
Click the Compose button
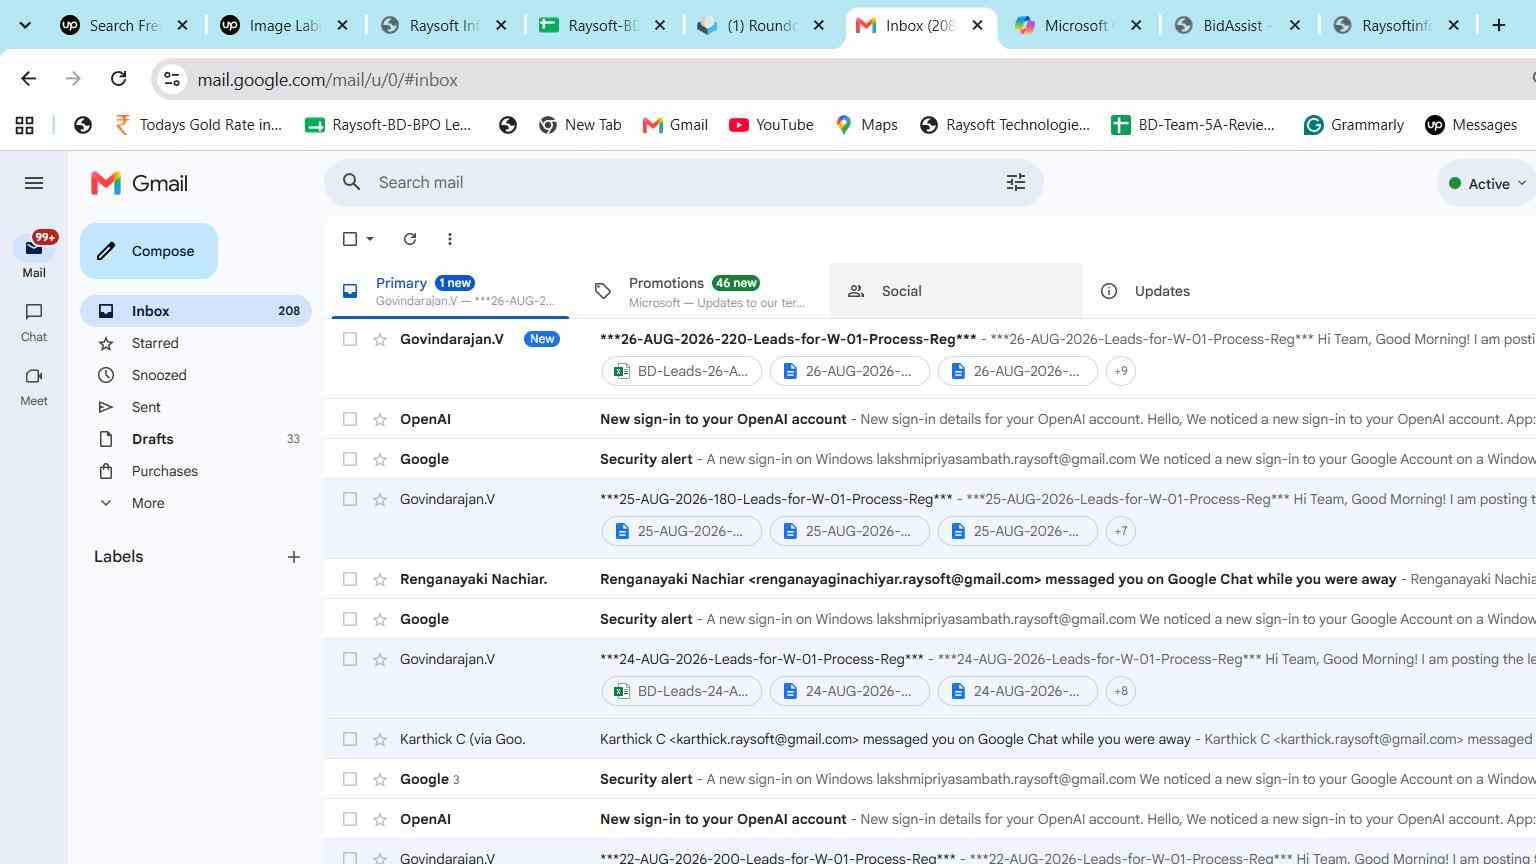pyautogui.click(x=149, y=251)
